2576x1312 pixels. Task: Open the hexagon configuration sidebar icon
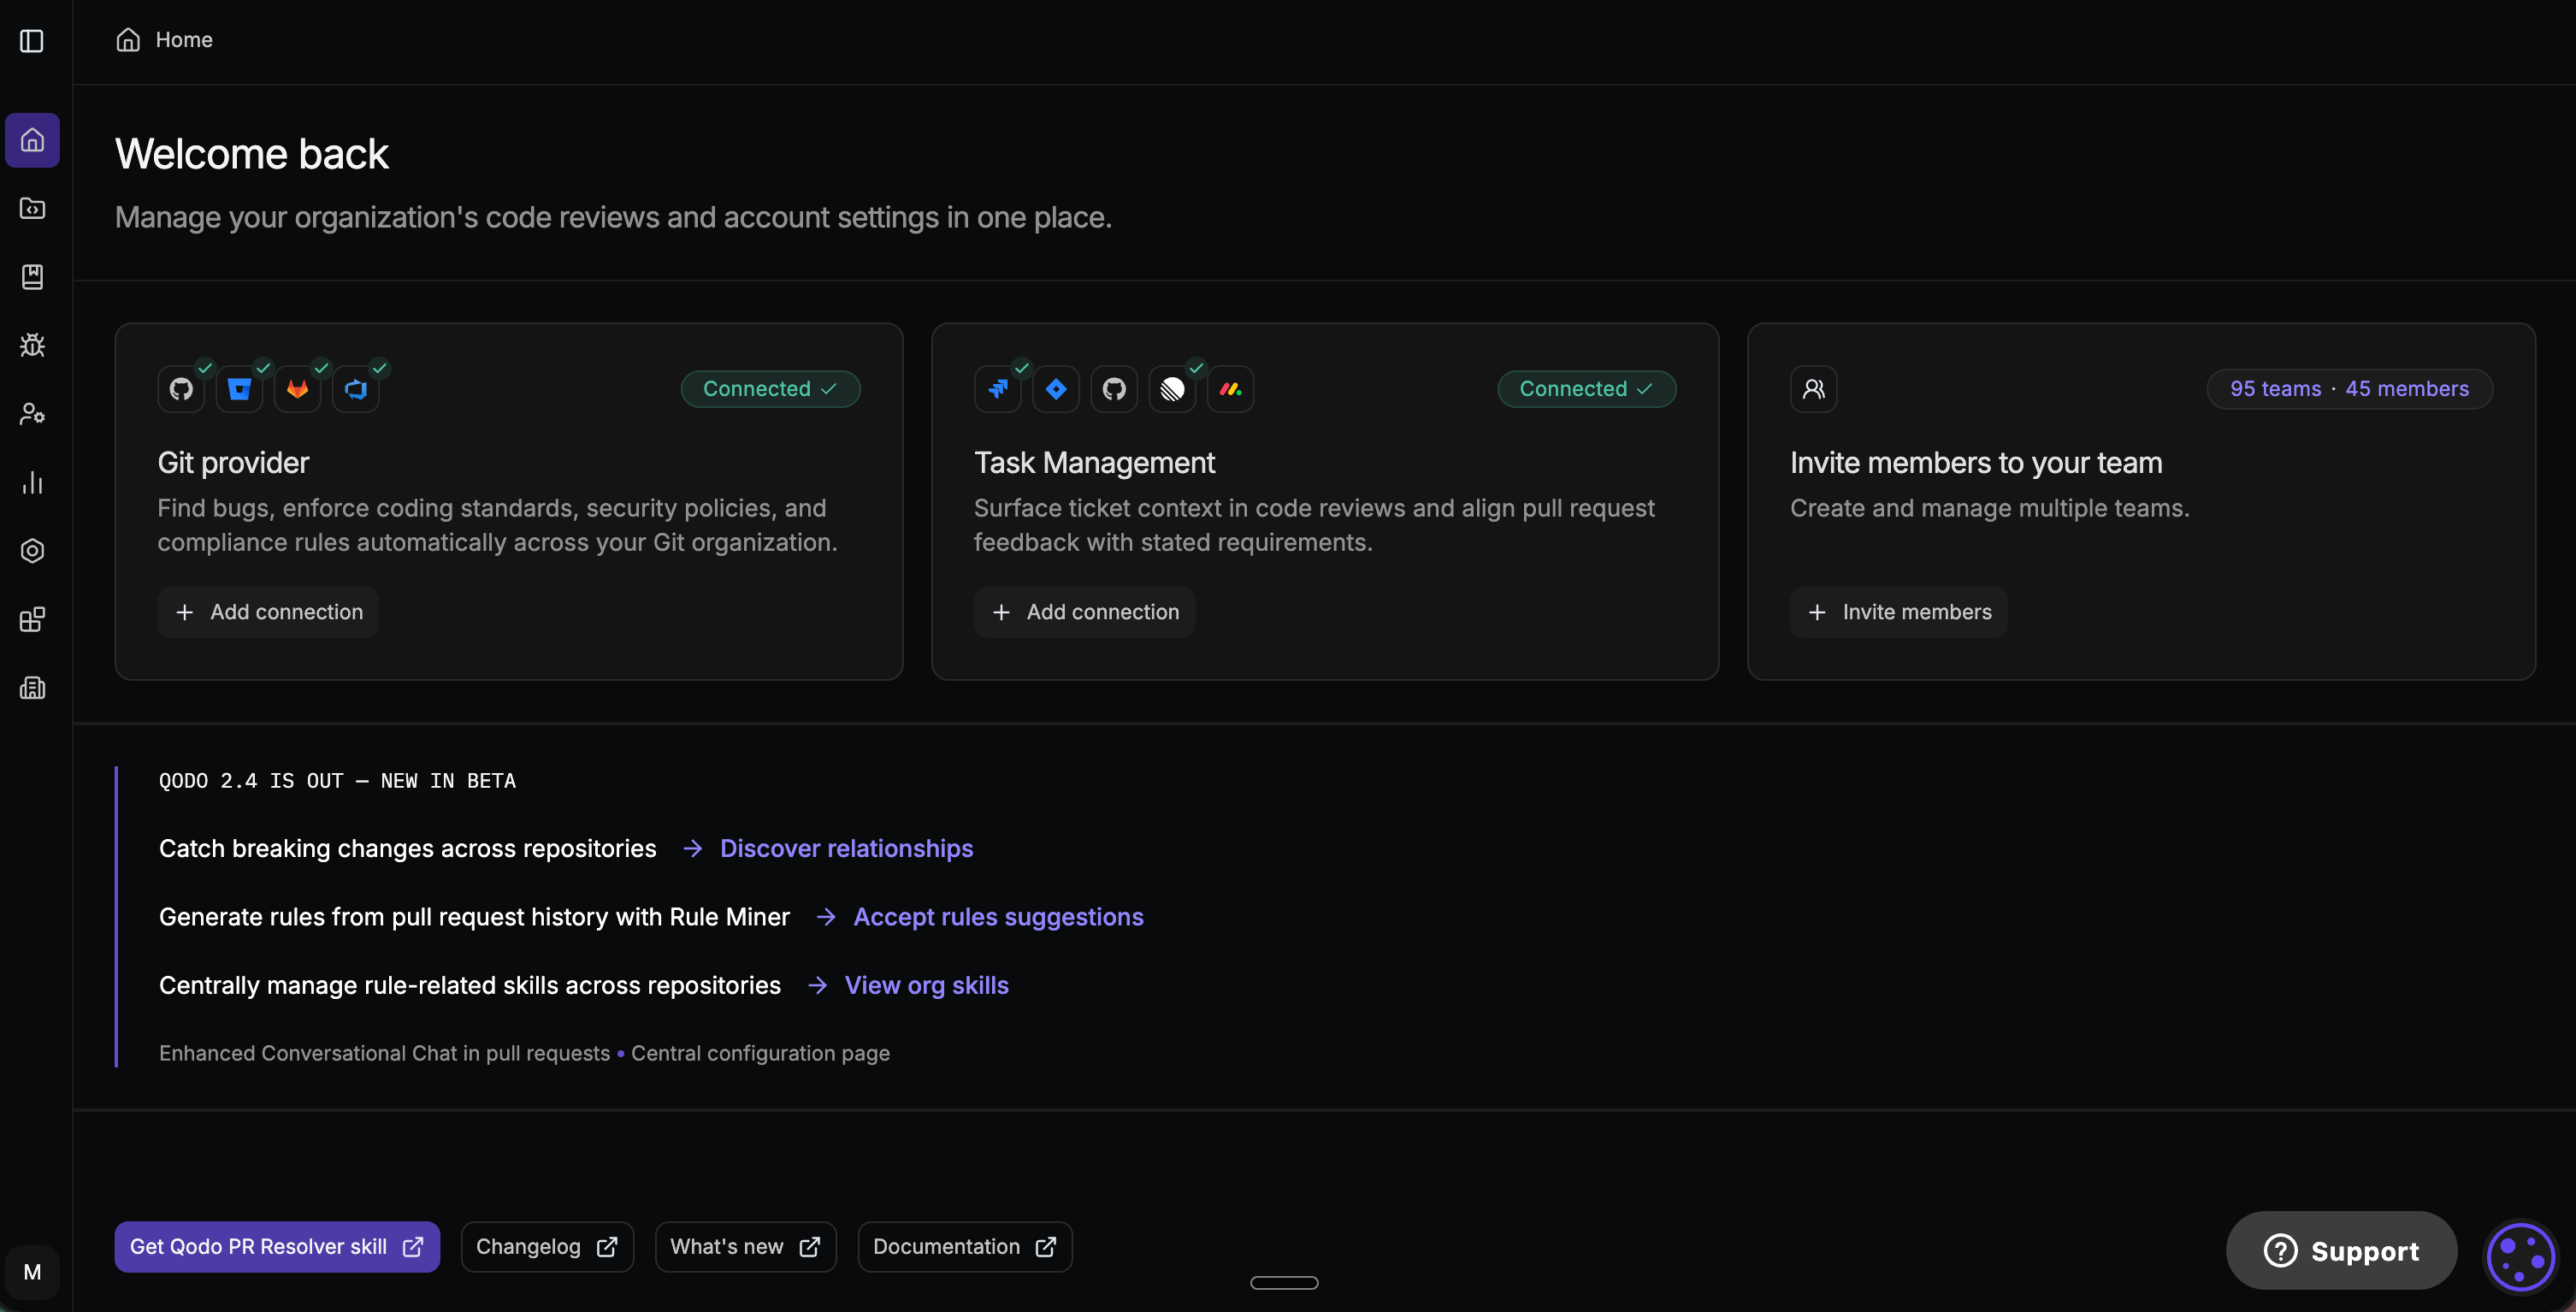32,551
